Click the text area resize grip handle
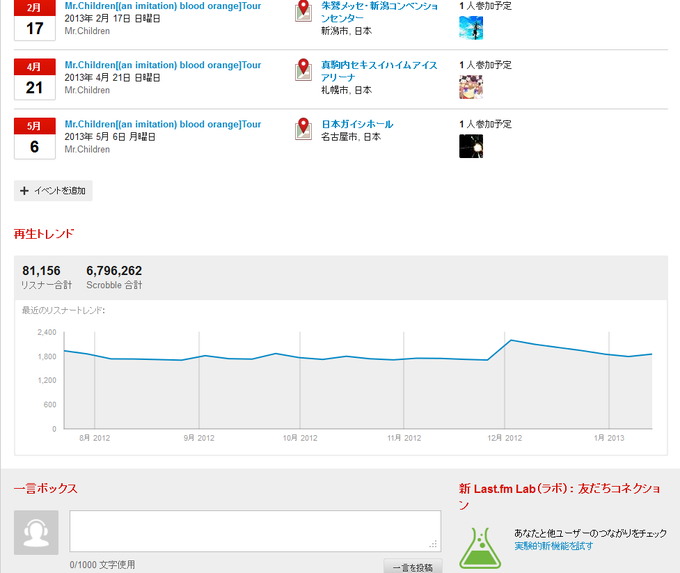 click(433, 544)
